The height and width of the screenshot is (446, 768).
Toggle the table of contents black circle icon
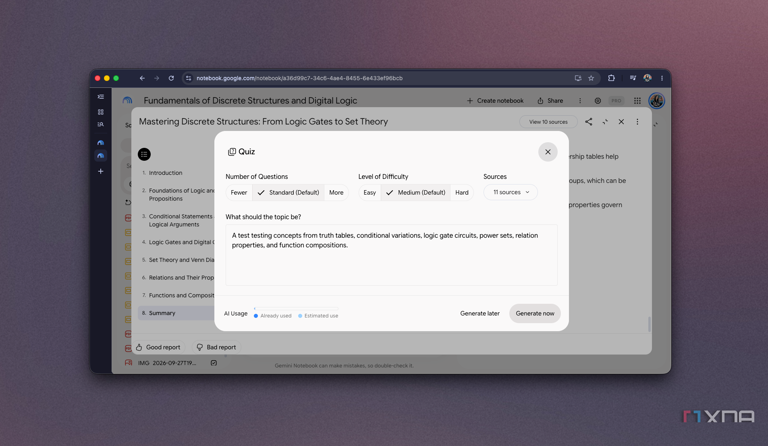[144, 154]
